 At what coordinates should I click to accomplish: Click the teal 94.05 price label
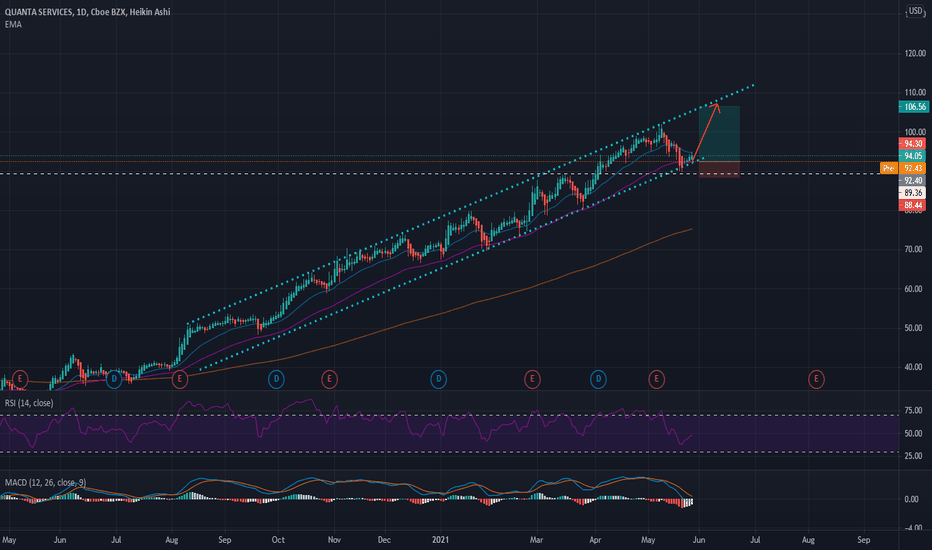[x=913, y=156]
